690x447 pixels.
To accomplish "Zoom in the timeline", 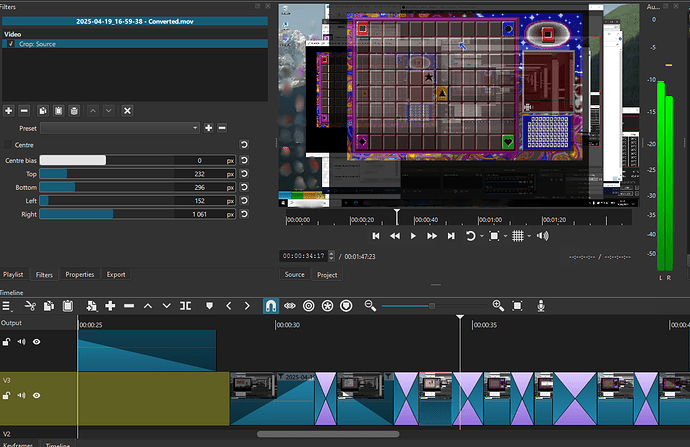I will pyautogui.click(x=498, y=306).
